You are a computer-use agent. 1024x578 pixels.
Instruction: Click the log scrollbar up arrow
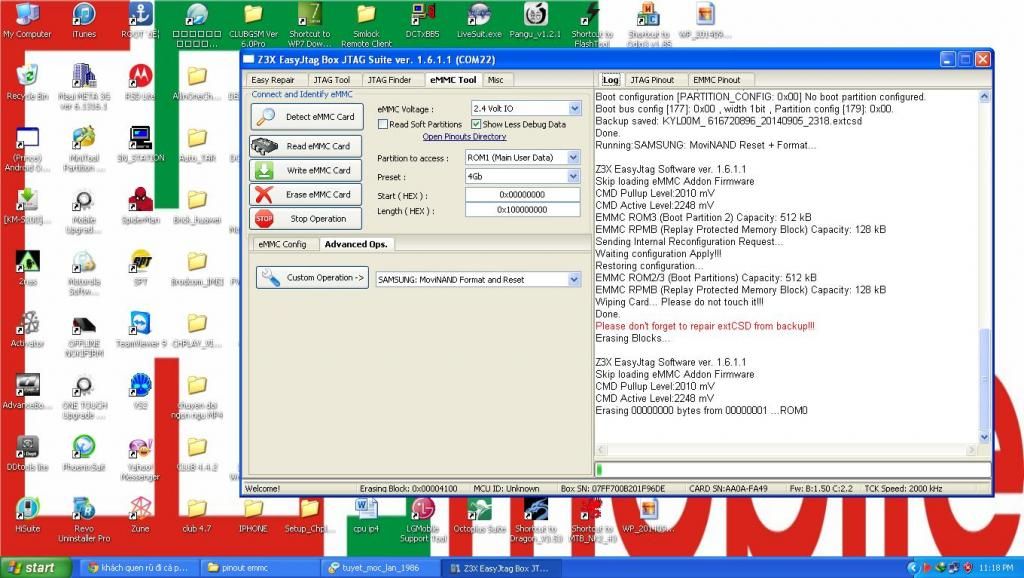click(x=984, y=97)
